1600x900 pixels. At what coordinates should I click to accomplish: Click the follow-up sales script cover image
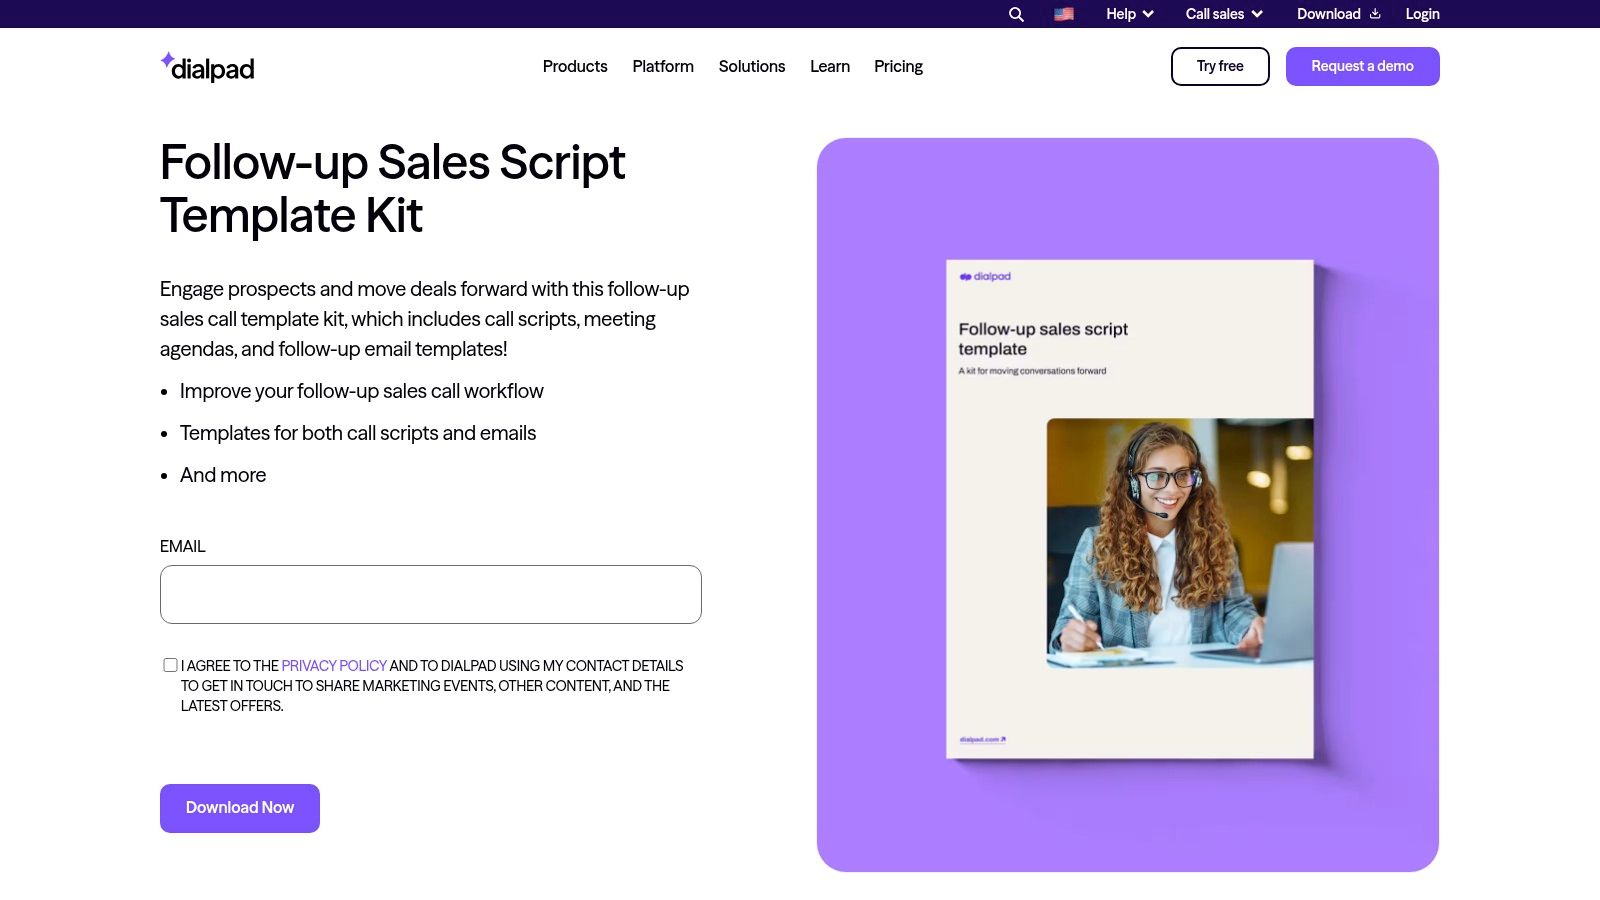tap(1130, 510)
